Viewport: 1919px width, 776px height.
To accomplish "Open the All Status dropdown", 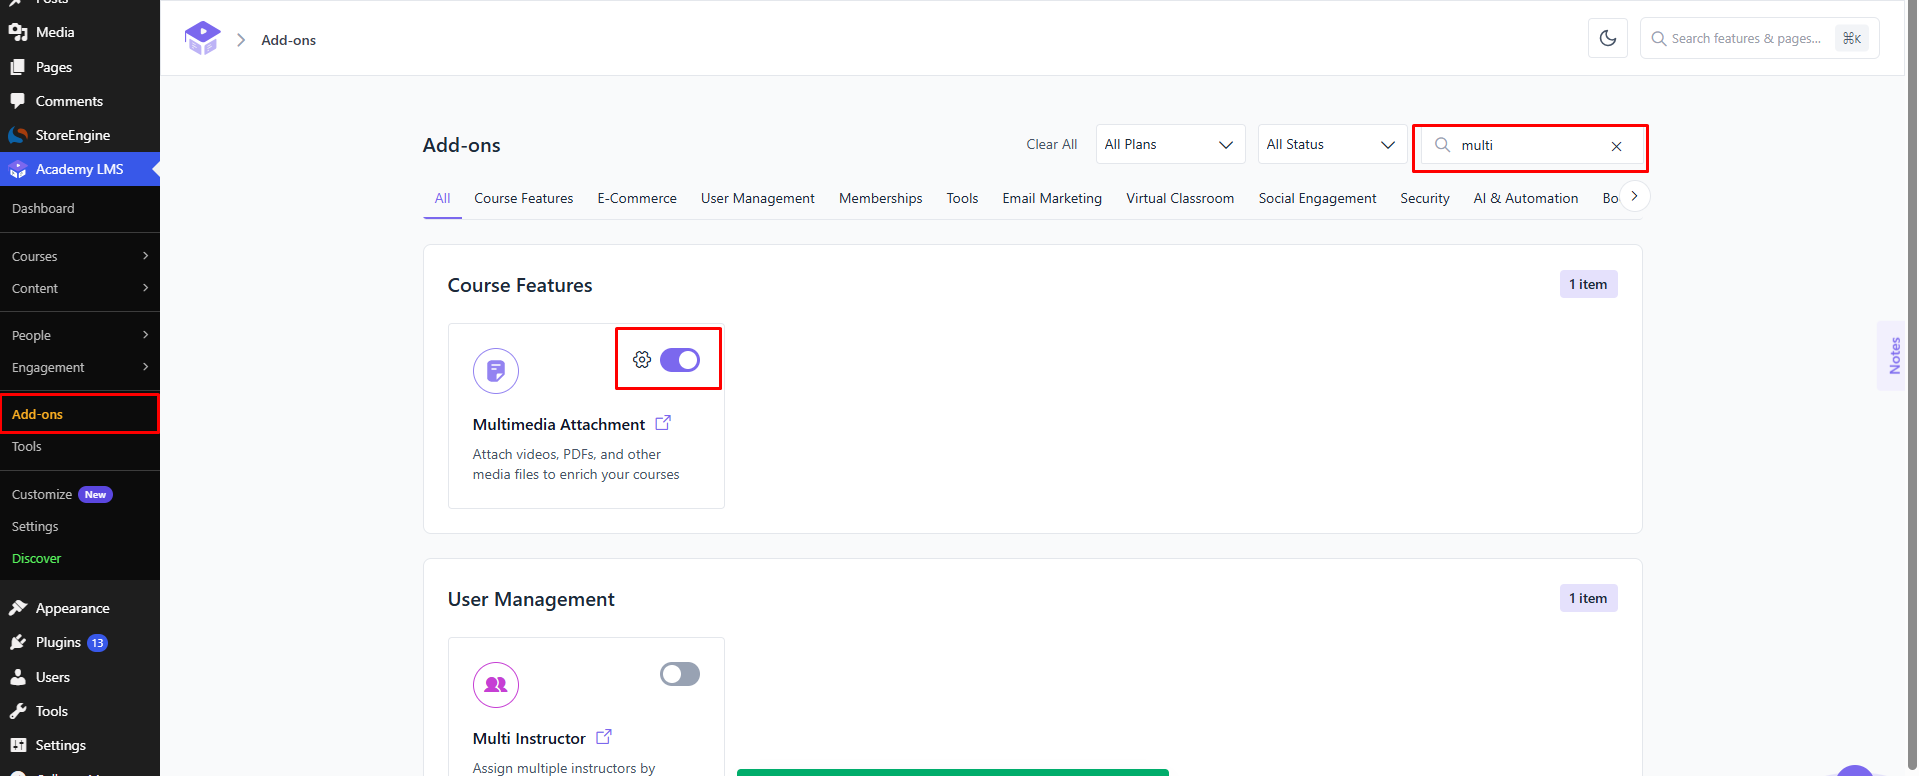I will click(1332, 144).
